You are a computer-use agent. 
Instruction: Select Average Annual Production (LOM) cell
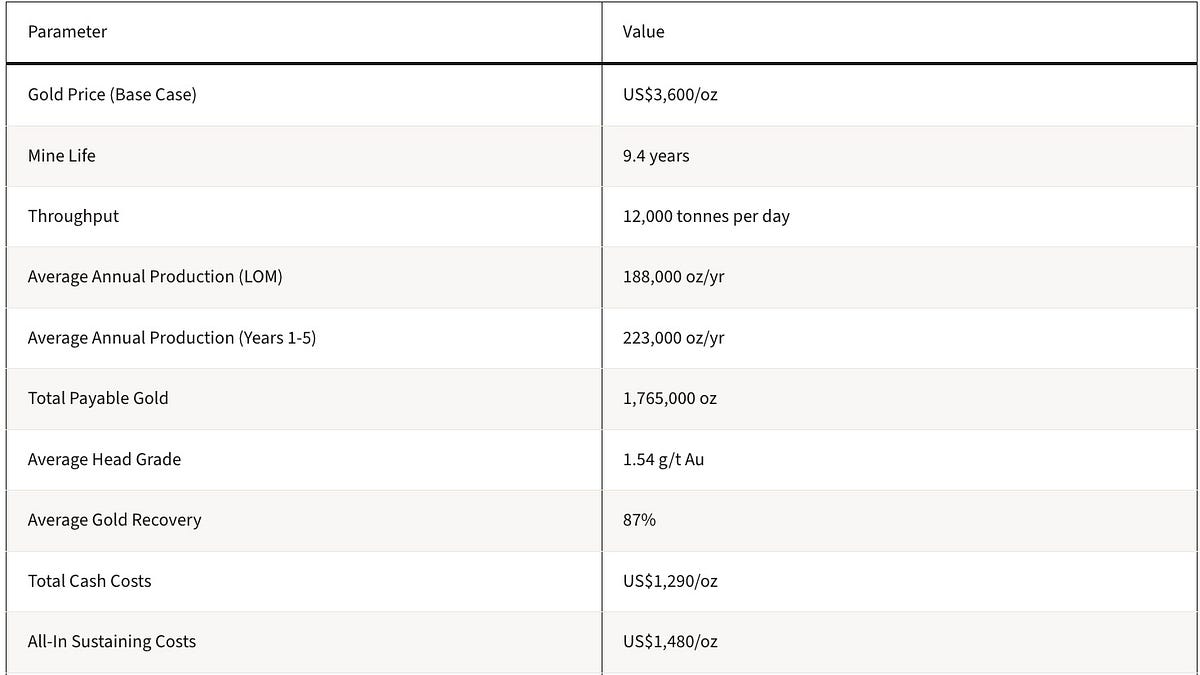pos(304,277)
